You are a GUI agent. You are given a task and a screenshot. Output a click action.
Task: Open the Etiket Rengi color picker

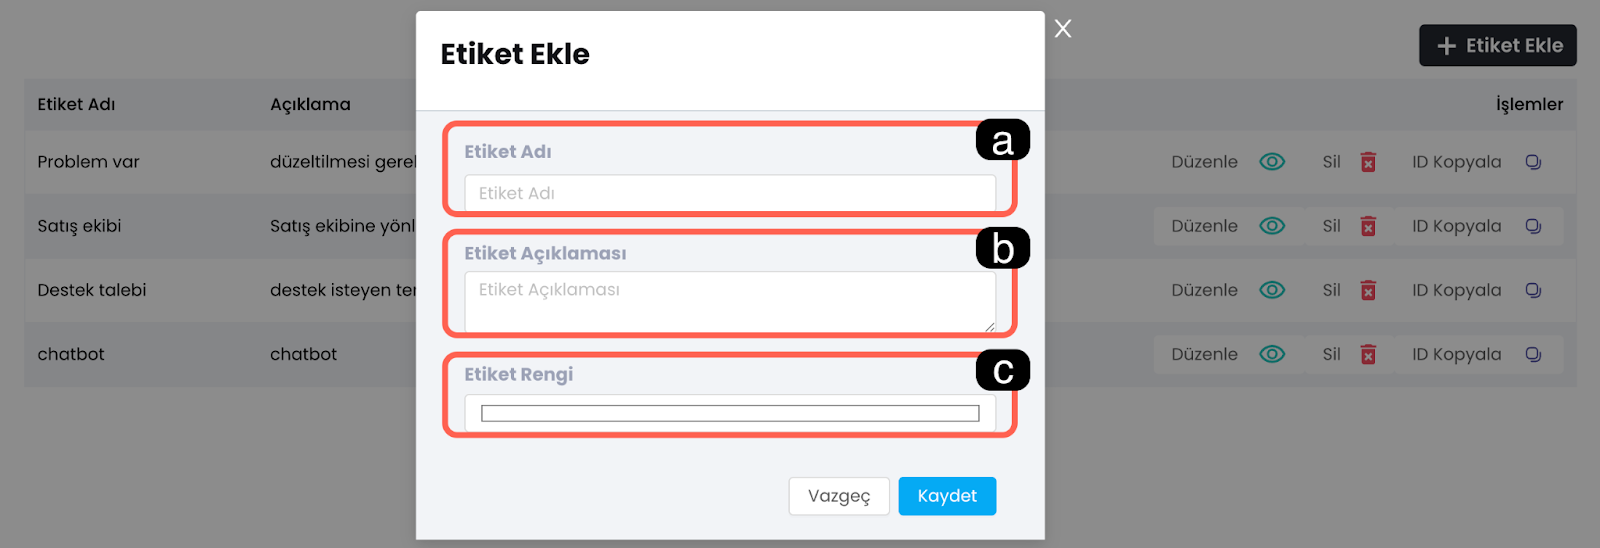tap(730, 413)
